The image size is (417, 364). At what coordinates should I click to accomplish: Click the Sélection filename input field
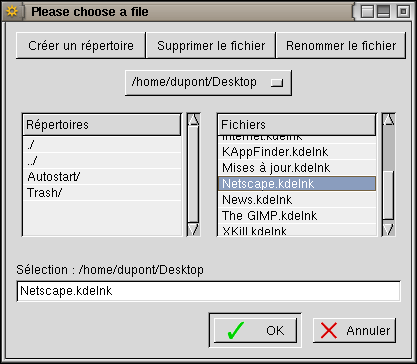(x=208, y=291)
